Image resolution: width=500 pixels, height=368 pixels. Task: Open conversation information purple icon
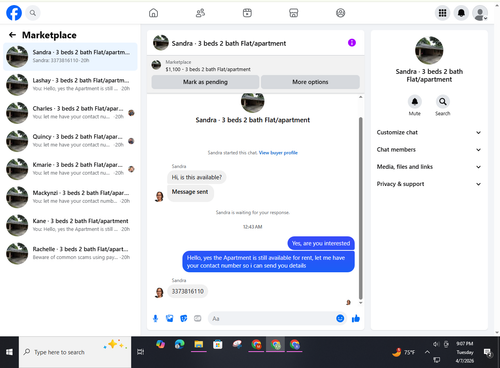click(x=352, y=43)
